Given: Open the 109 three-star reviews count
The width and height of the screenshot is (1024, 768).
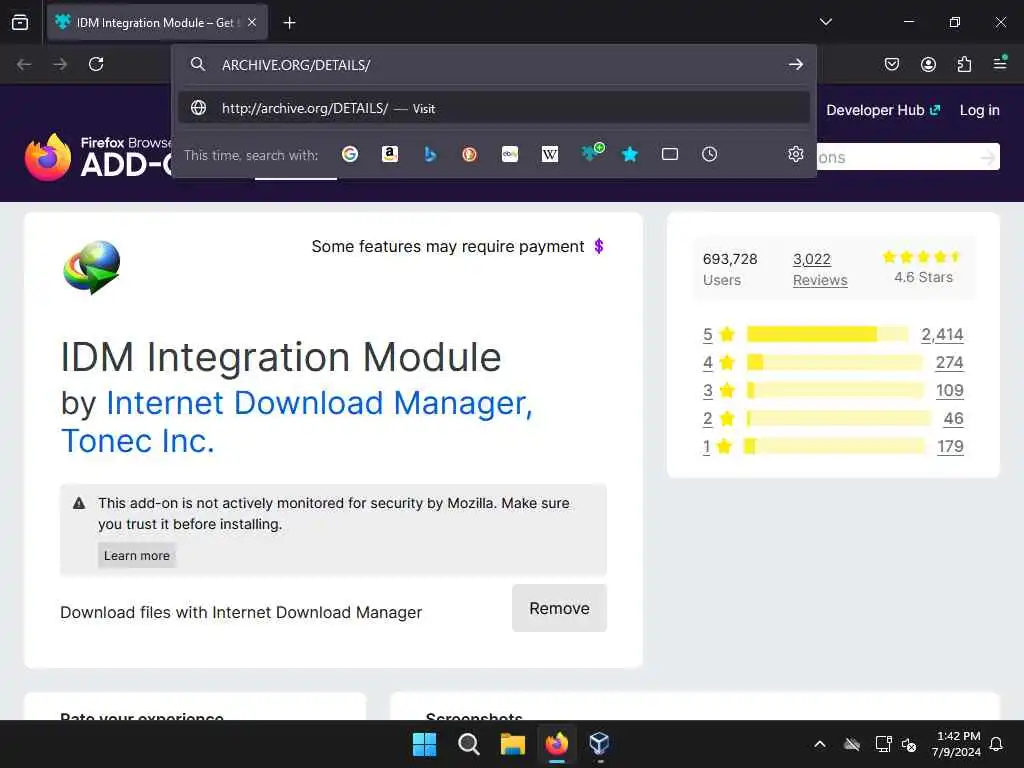Looking at the screenshot, I should pos(950,391).
